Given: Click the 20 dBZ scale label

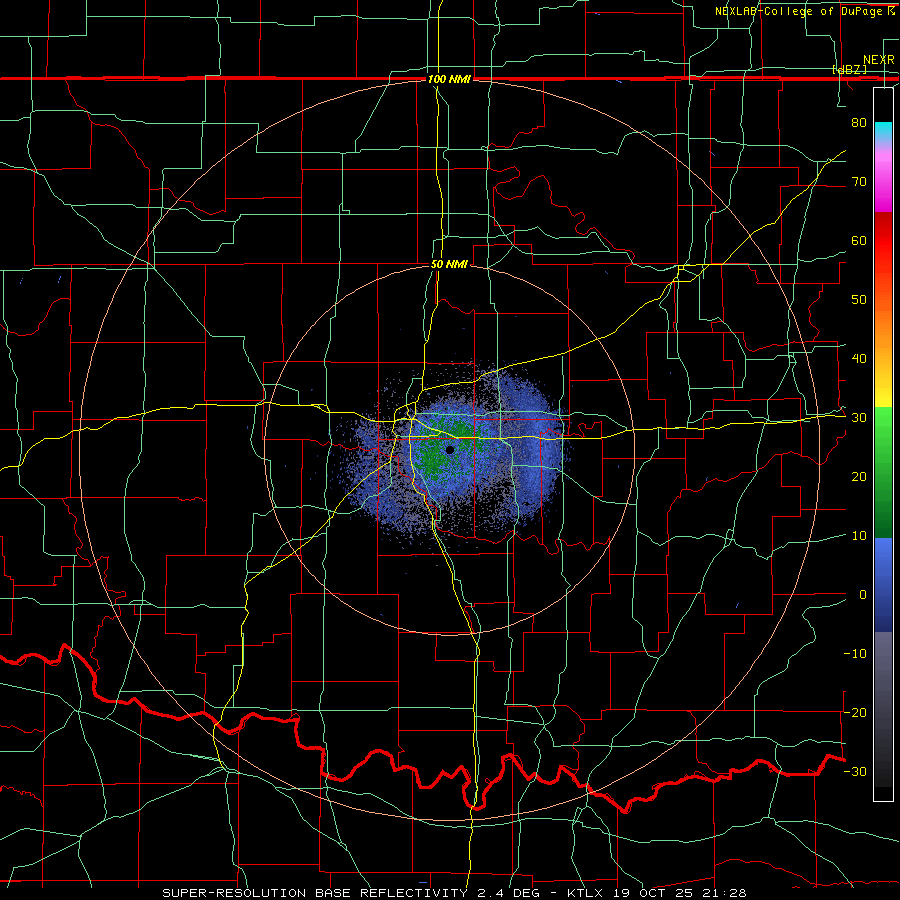Looking at the screenshot, I should coord(859,476).
